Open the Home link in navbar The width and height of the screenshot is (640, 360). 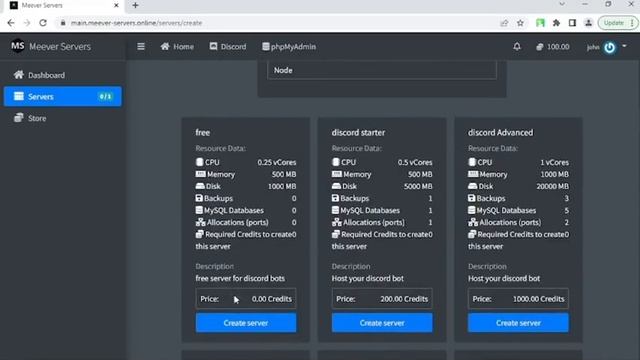[x=177, y=47]
